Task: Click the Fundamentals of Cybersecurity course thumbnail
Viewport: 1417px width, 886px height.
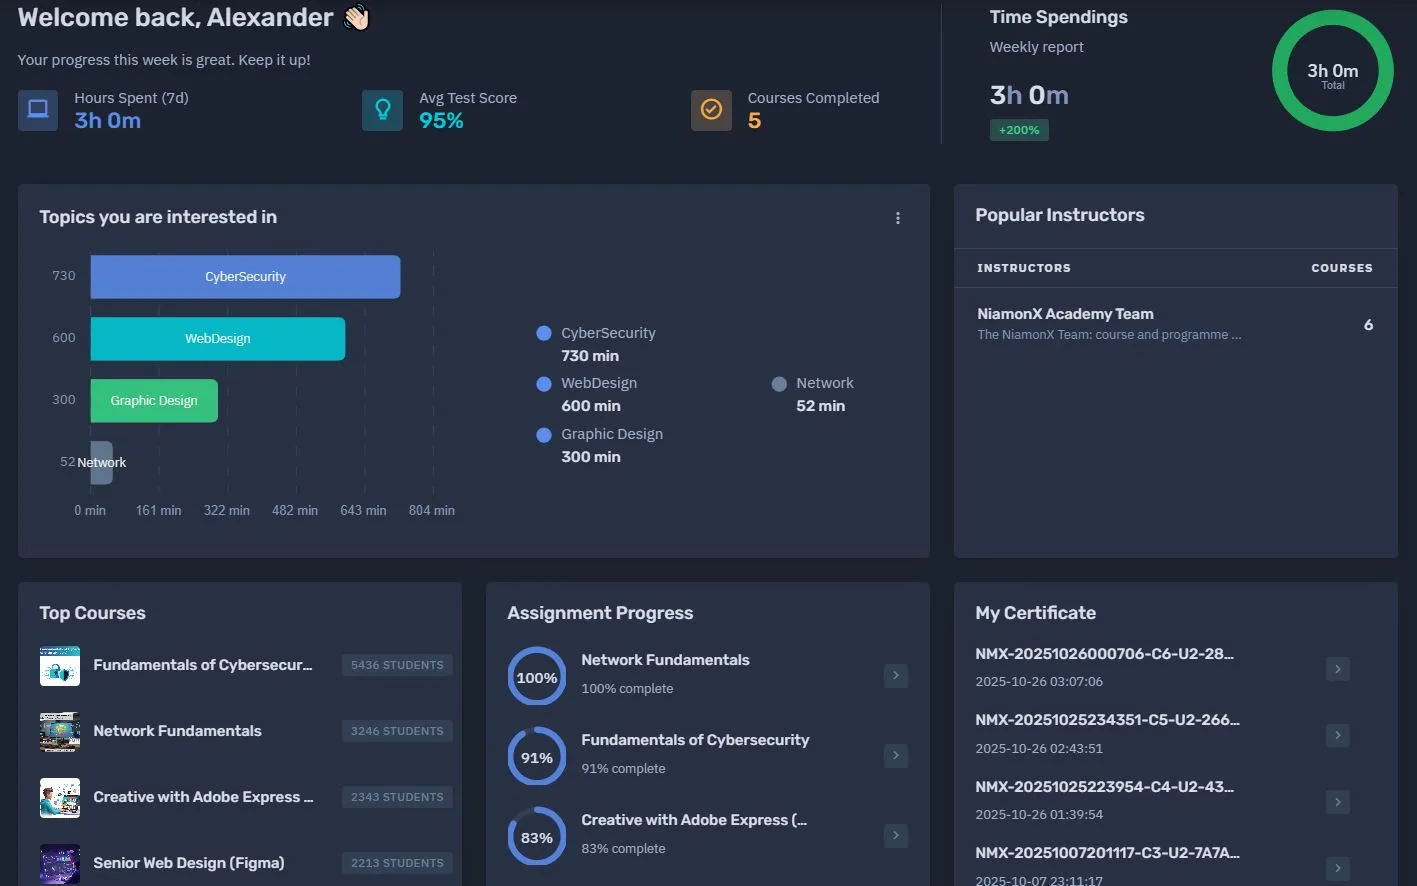Action: (x=60, y=666)
